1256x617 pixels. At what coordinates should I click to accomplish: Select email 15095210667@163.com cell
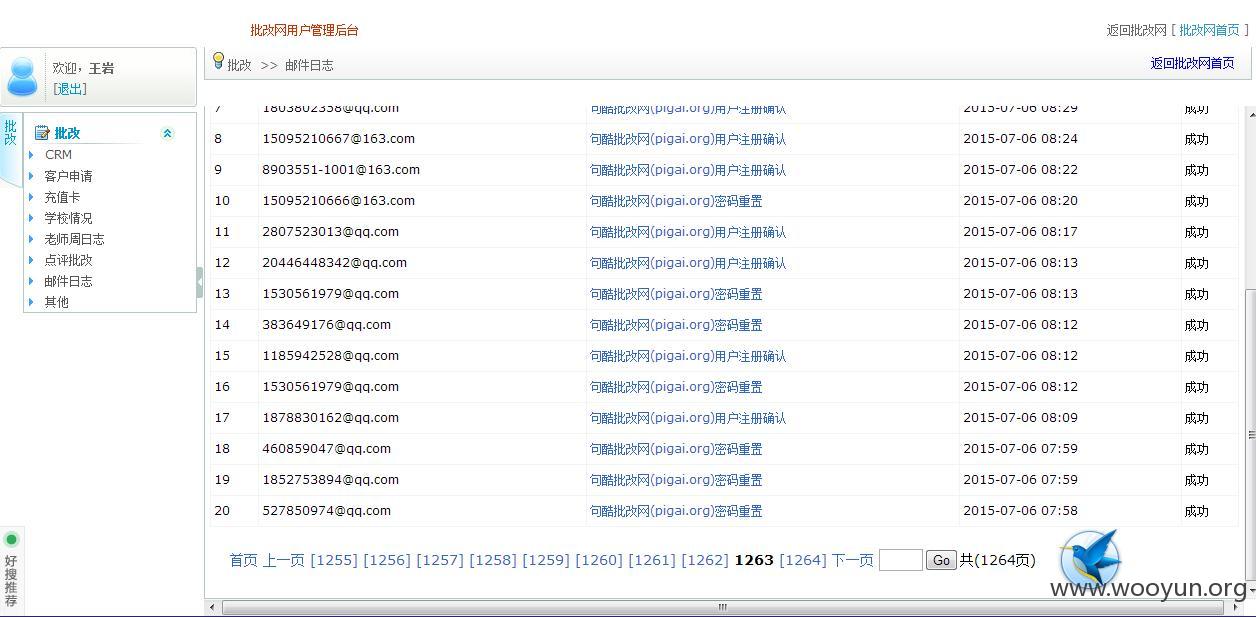(338, 139)
